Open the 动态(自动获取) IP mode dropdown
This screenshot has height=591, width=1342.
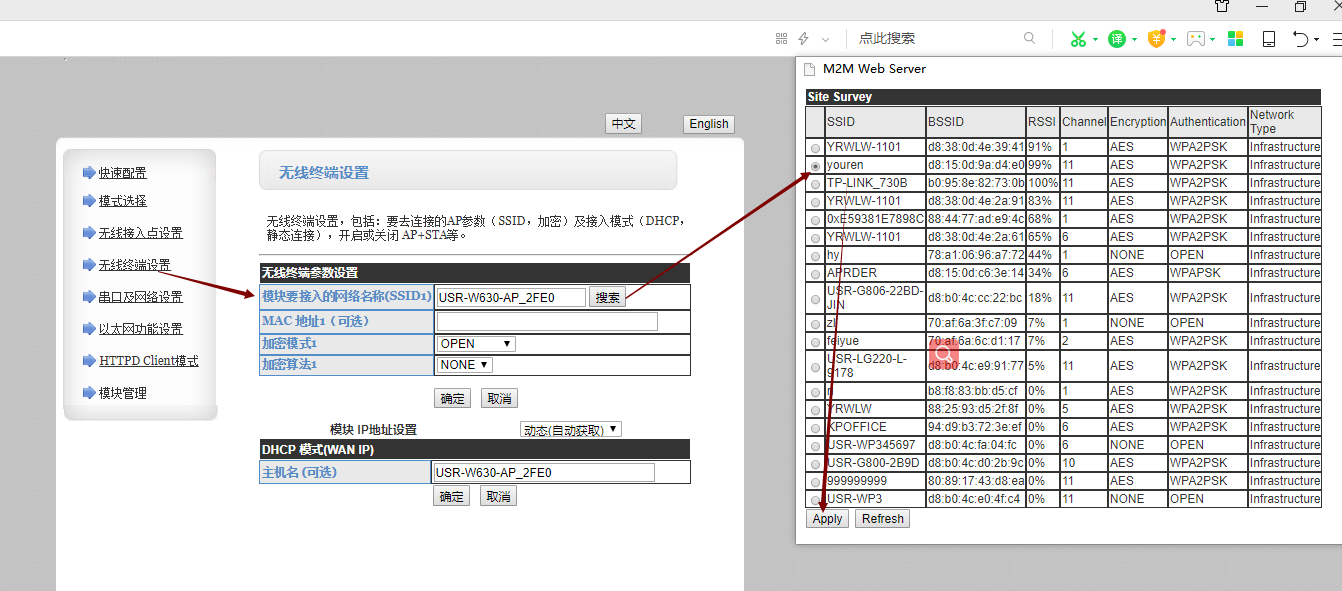(x=571, y=430)
